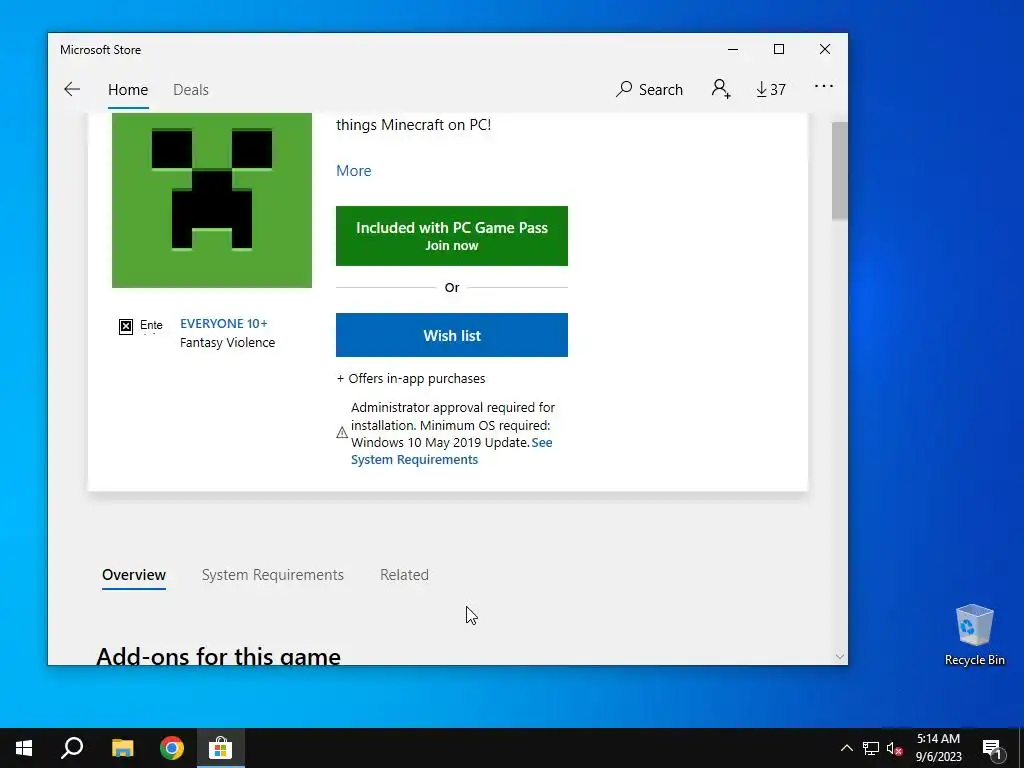Click the Minecraft Creeper game thumbnail

click(212, 200)
